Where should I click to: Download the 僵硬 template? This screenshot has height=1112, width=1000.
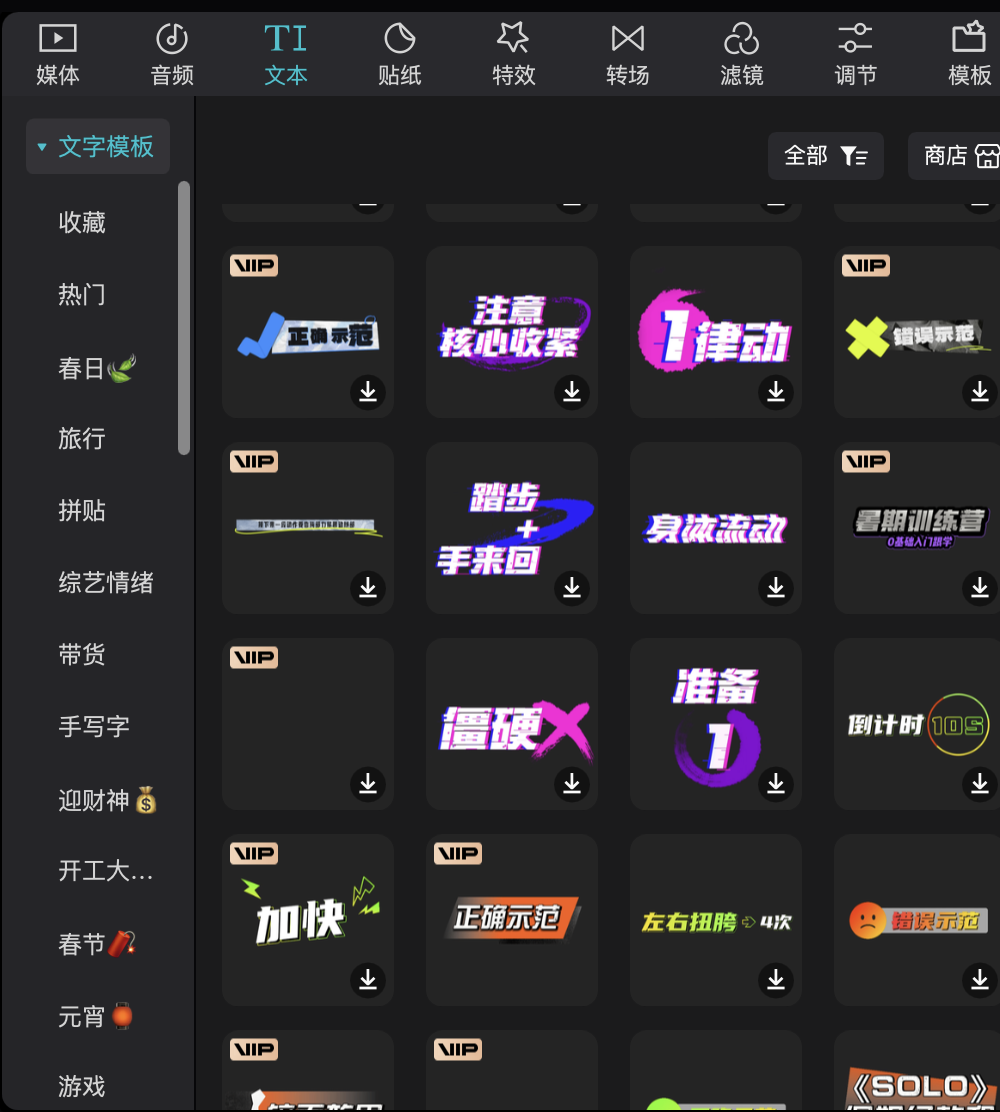point(572,784)
